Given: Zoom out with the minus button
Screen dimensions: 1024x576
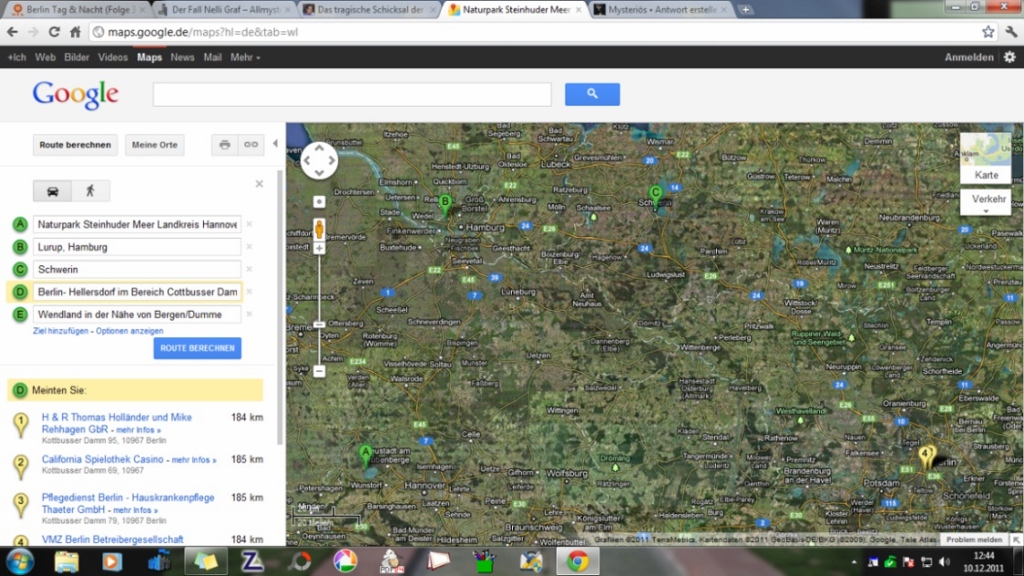Looking at the screenshot, I should pyautogui.click(x=319, y=371).
